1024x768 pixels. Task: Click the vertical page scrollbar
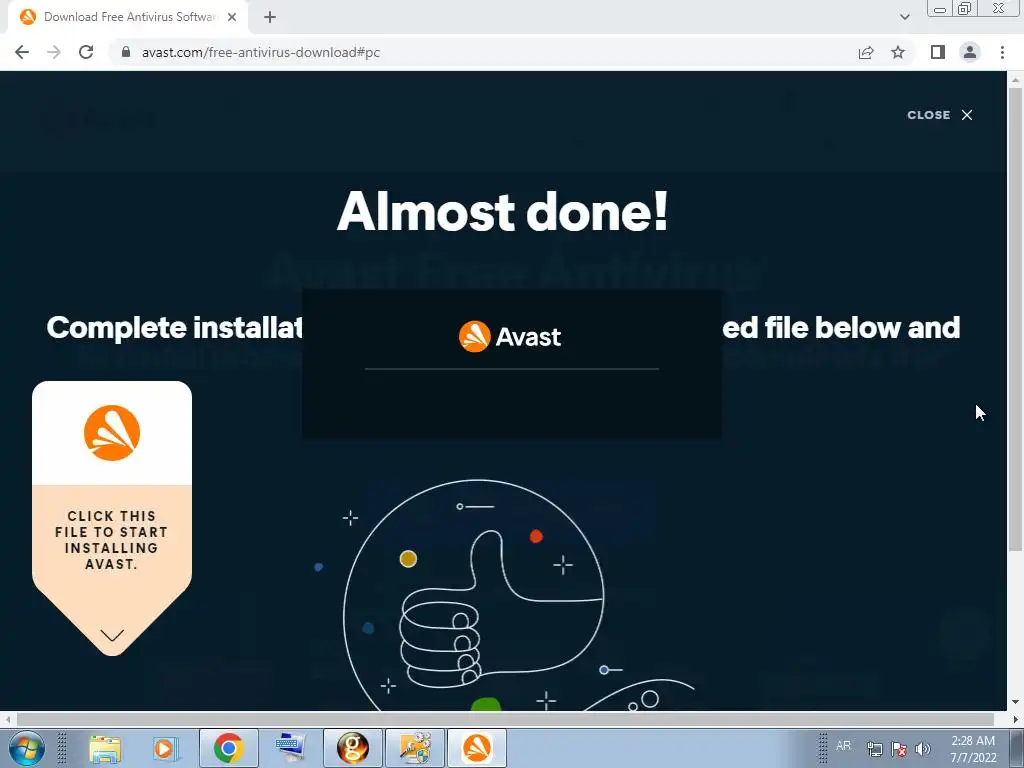(1016, 320)
